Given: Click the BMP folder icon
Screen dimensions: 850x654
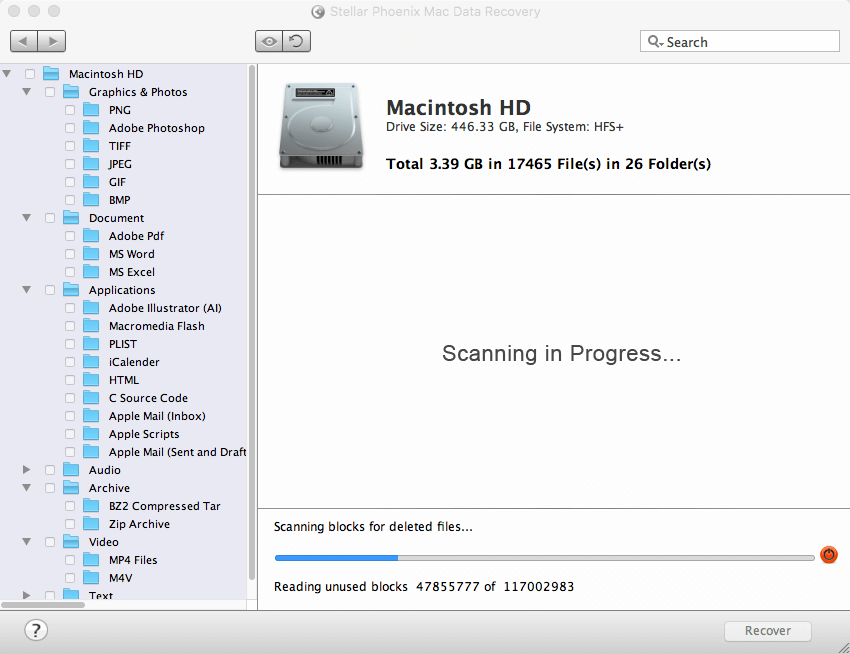Looking at the screenshot, I should [x=91, y=200].
